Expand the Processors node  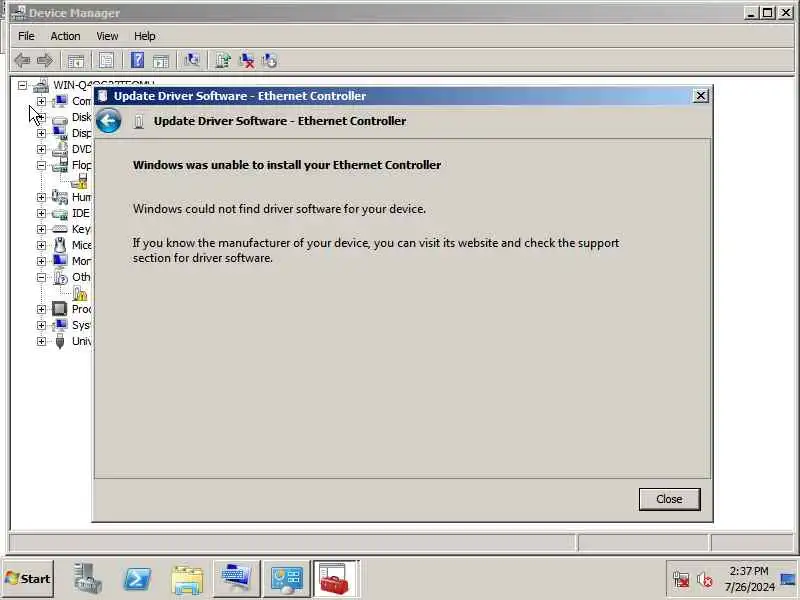pyautogui.click(x=41, y=309)
